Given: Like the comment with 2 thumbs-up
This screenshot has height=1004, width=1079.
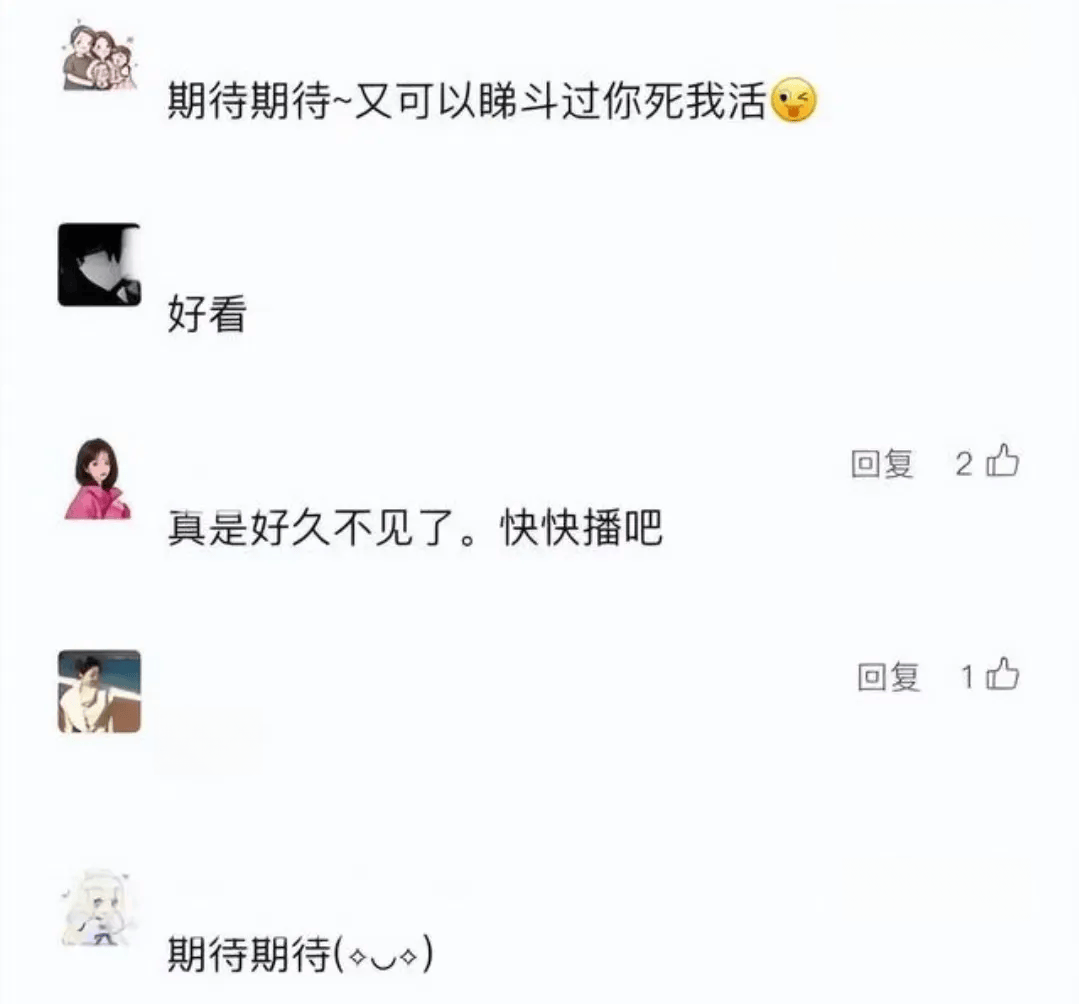Looking at the screenshot, I should coord(1002,461).
